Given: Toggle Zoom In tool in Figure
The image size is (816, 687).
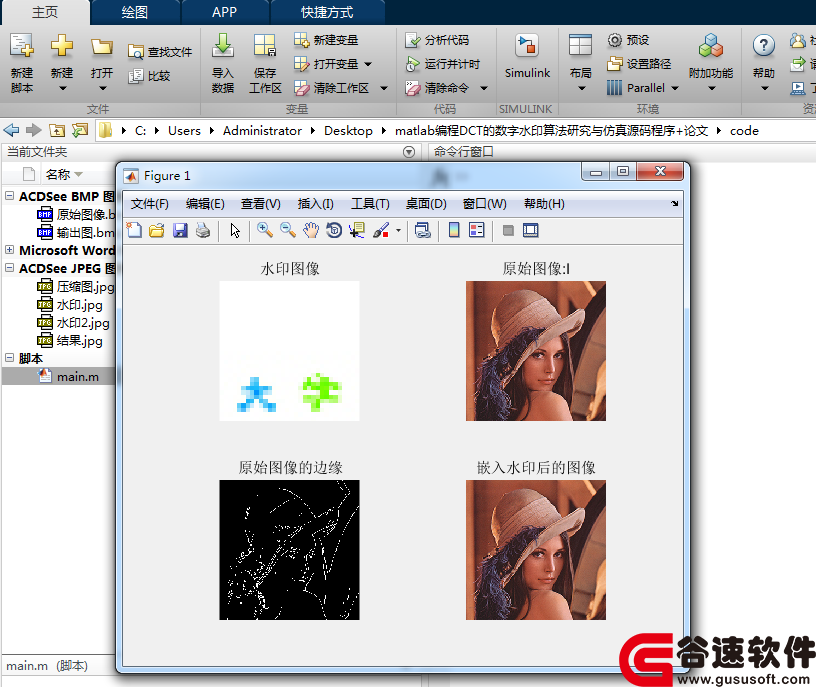Looking at the screenshot, I should tap(265, 230).
